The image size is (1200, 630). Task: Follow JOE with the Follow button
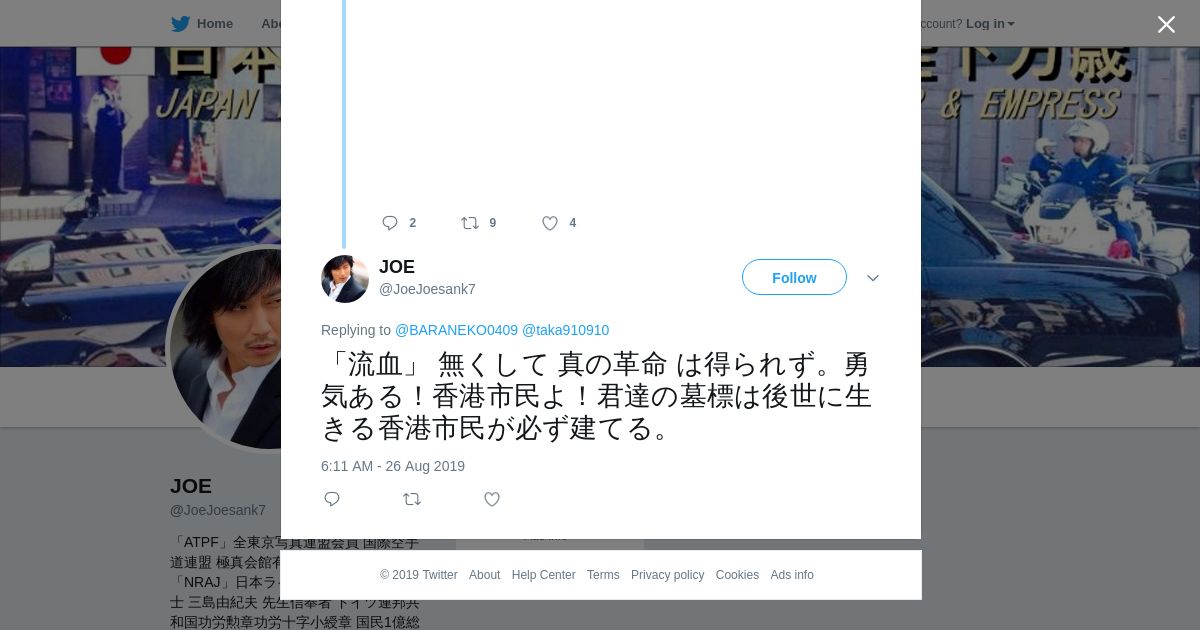[794, 277]
